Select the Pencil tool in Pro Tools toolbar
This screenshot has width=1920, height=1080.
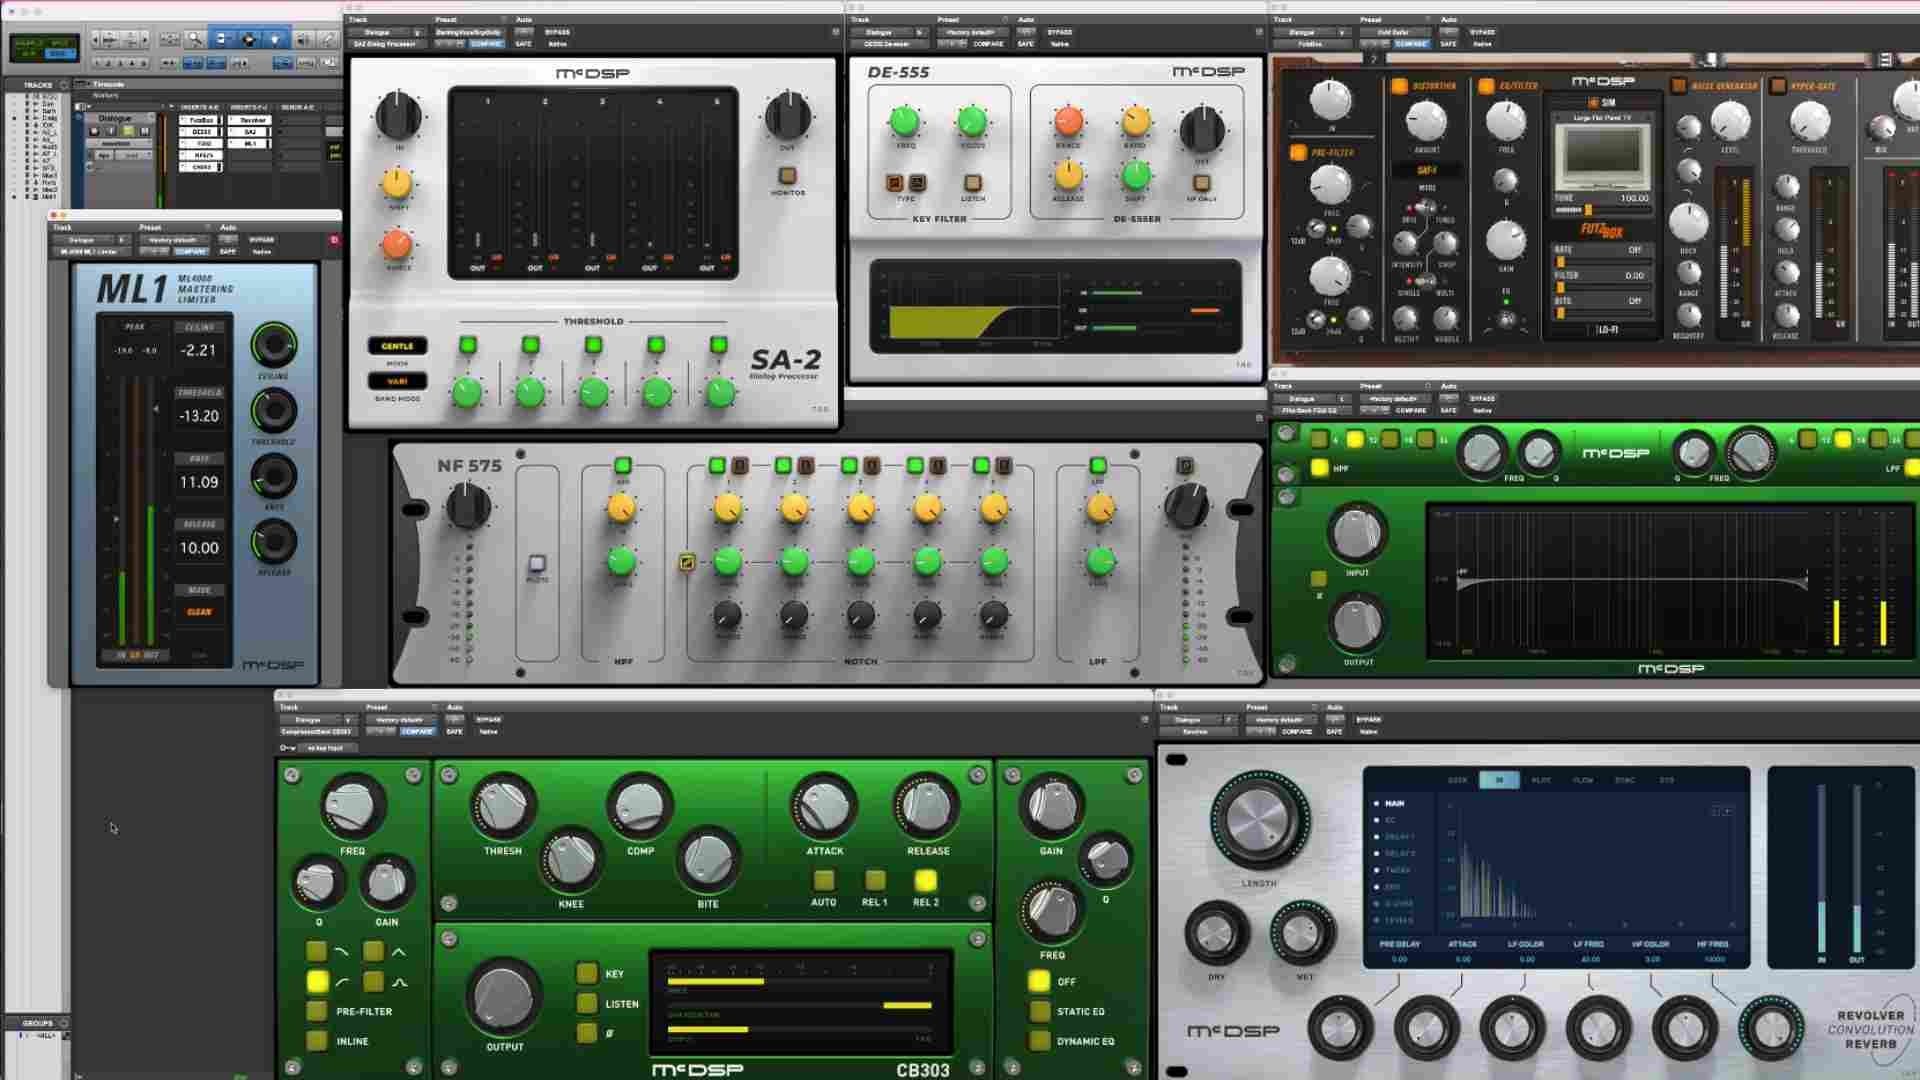pos(328,39)
